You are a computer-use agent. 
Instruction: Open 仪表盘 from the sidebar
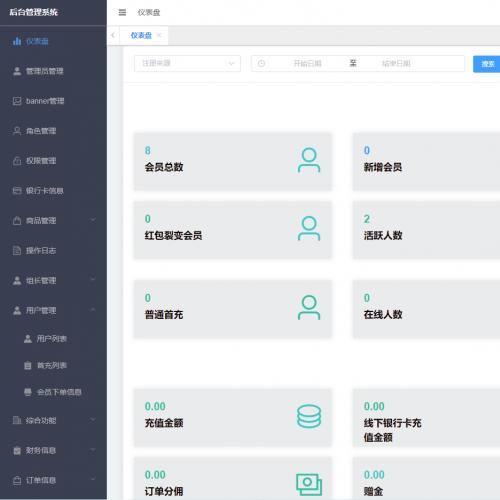tap(53, 41)
